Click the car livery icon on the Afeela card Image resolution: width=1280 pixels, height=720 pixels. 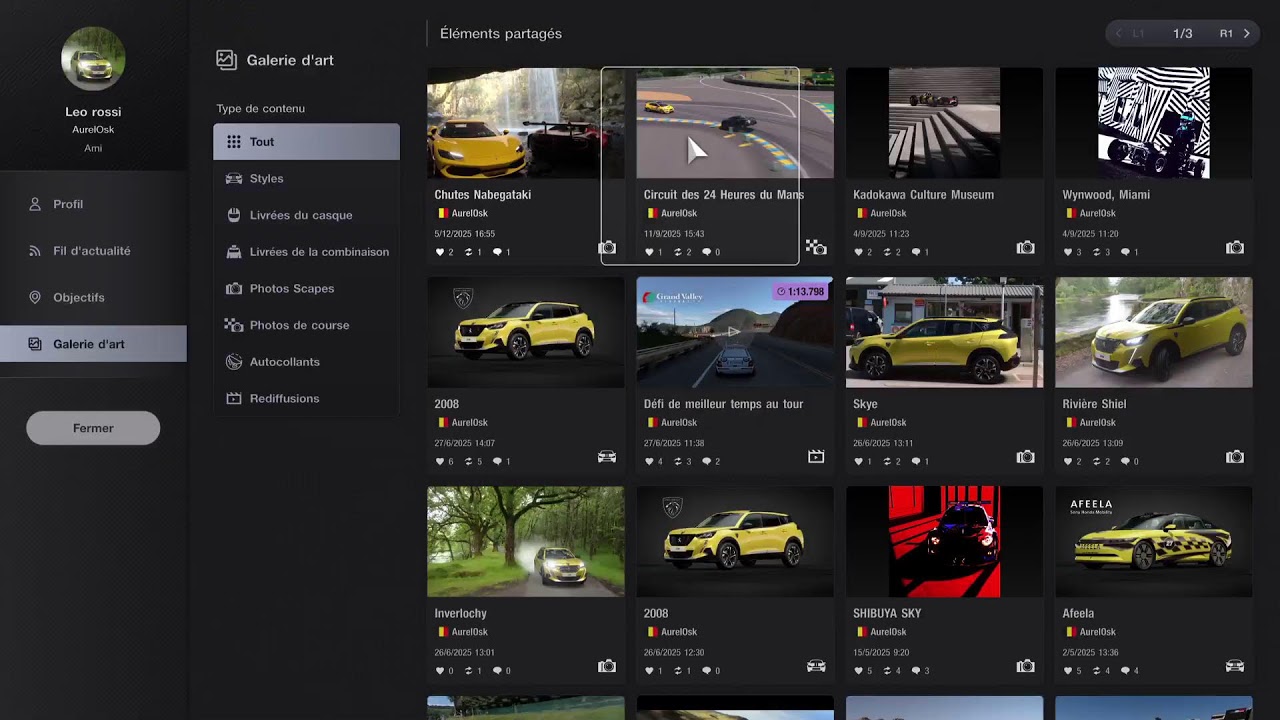[1235, 666]
